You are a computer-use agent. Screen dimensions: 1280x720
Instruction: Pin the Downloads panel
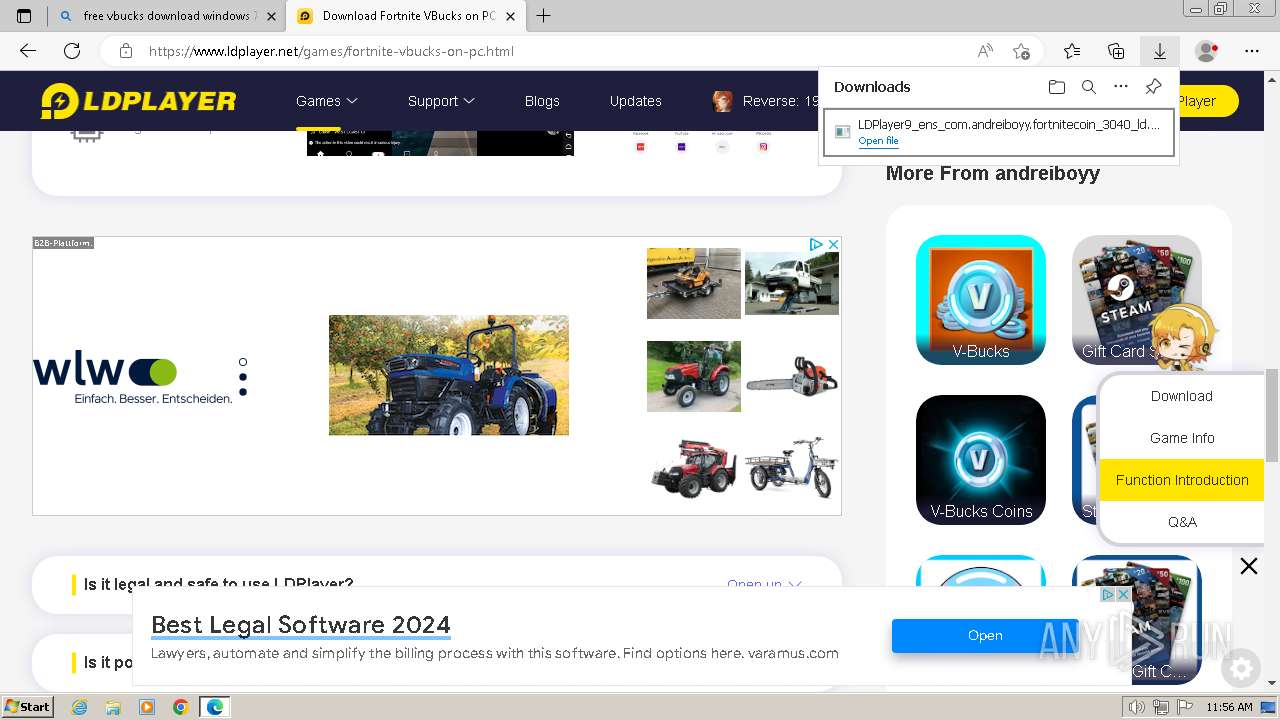(x=1153, y=87)
